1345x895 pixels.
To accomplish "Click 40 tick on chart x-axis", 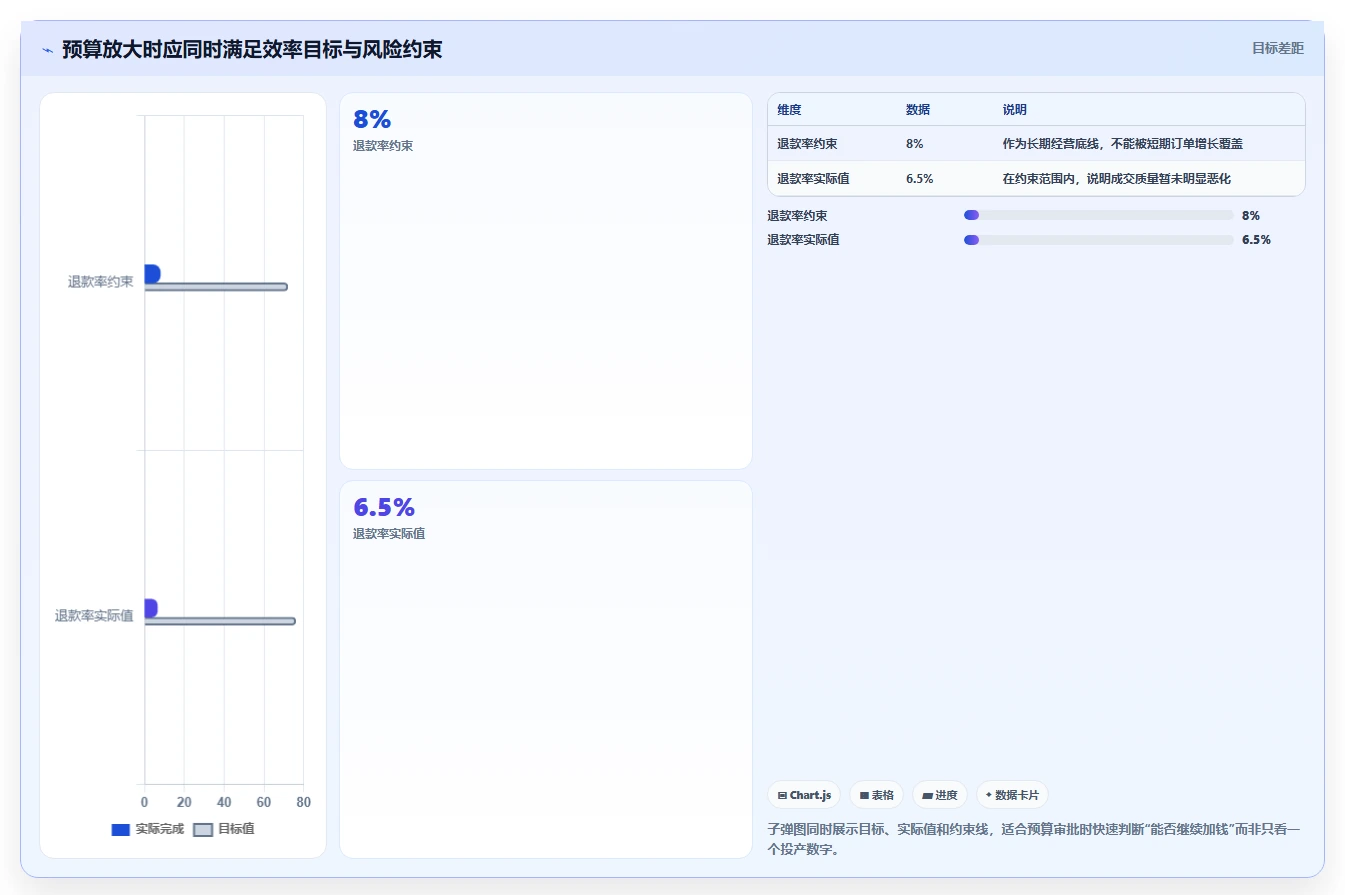I will [x=224, y=802].
